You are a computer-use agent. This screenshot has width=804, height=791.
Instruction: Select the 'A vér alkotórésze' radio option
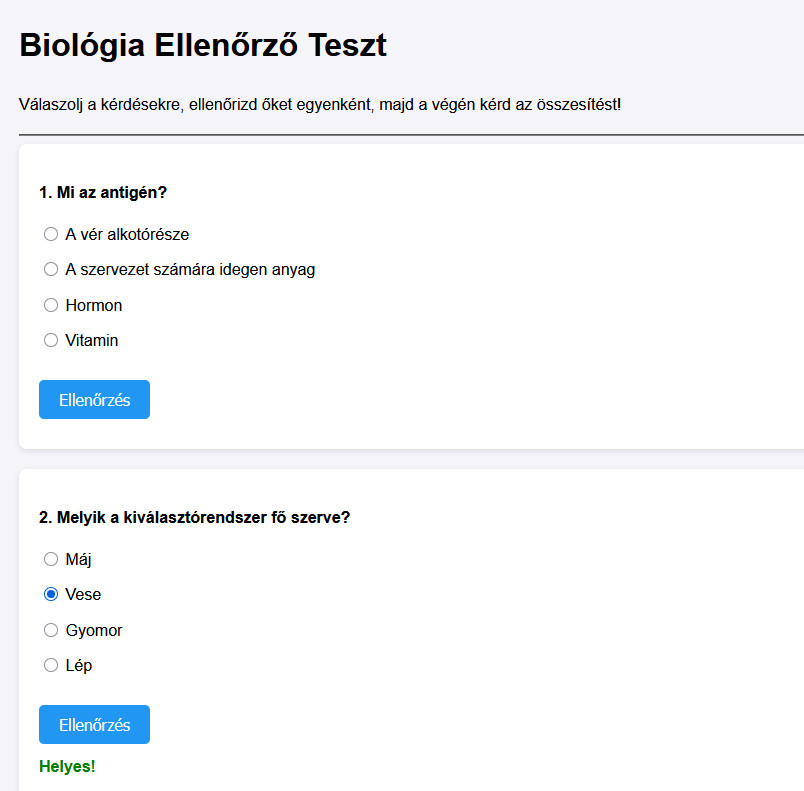click(x=51, y=234)
